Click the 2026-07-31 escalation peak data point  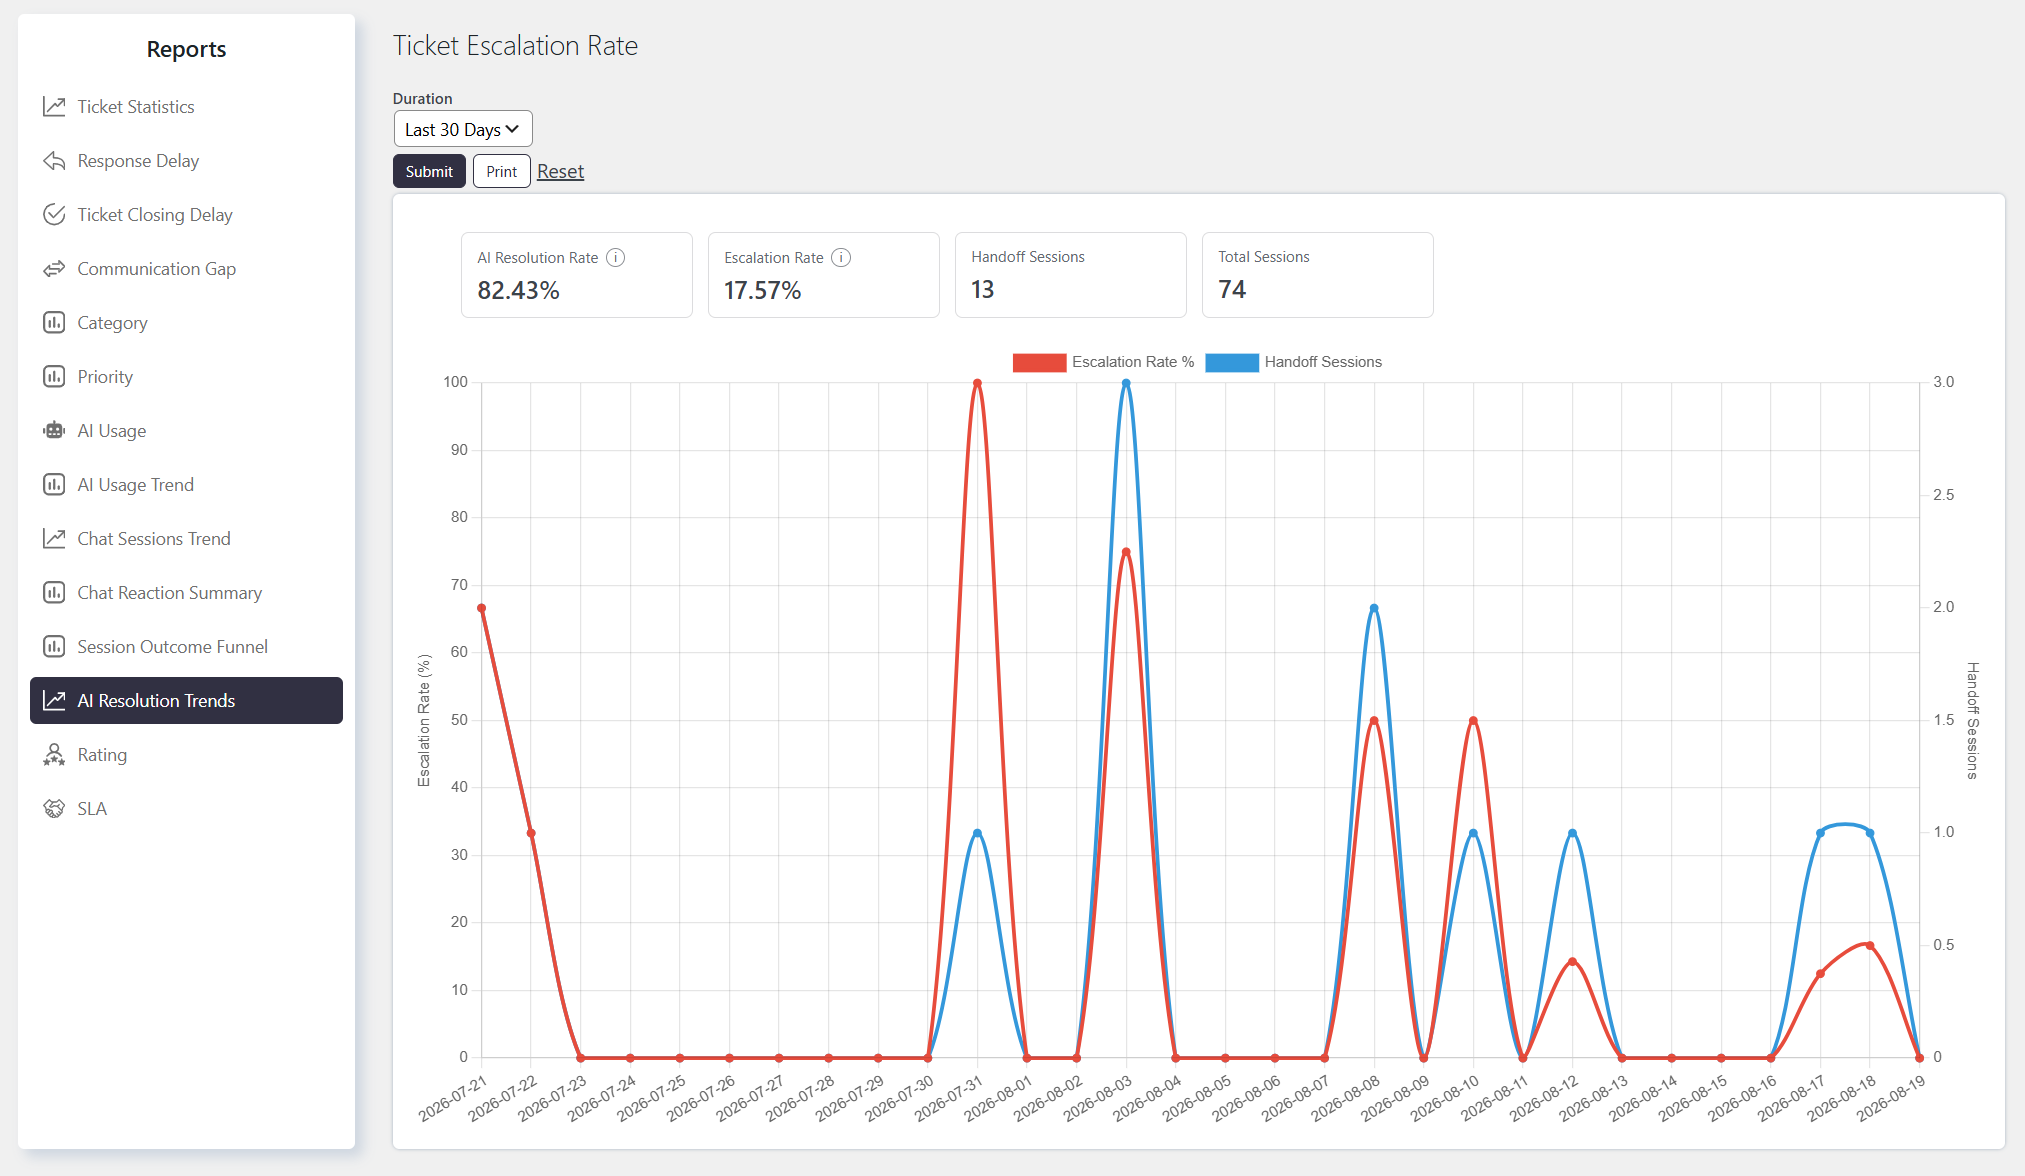click(977, 383)
